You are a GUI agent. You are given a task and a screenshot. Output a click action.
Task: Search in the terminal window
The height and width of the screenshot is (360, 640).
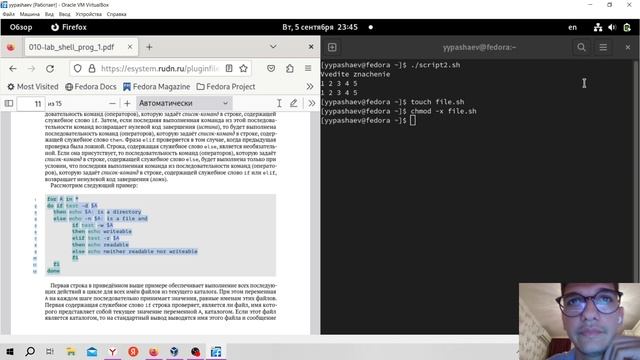point(582,47)
